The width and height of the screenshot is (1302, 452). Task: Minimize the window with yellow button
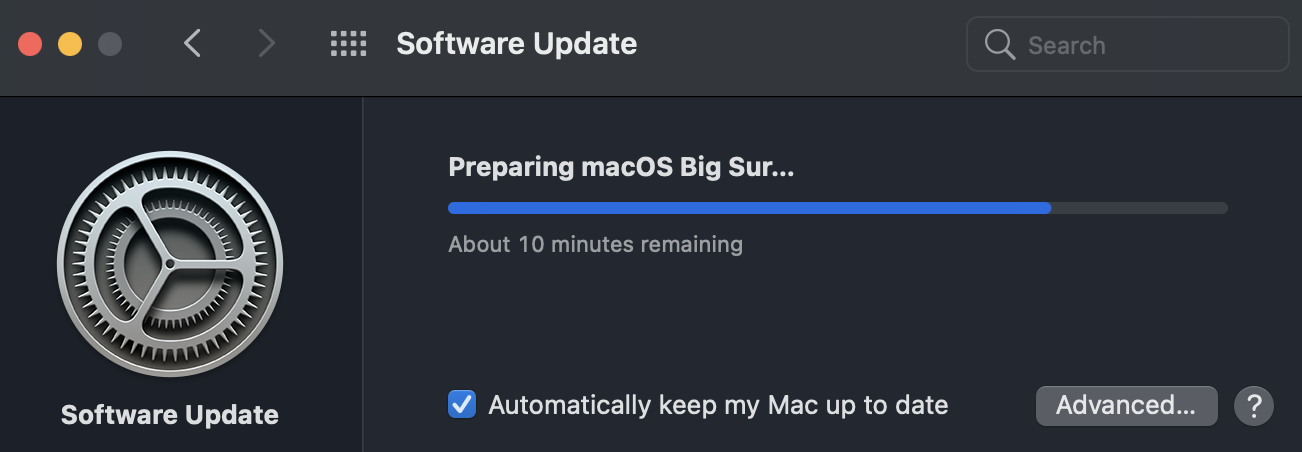(70, 44)
